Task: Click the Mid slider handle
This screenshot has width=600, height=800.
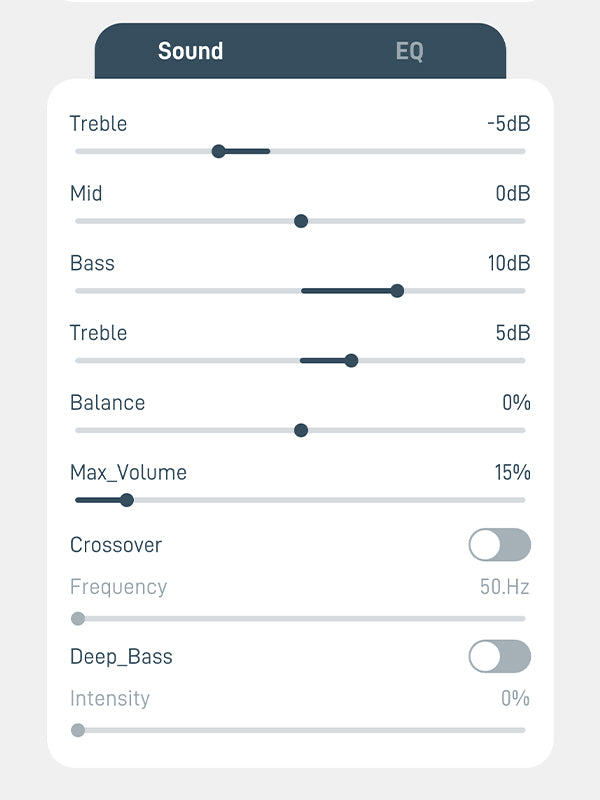Action: tap(301, 221)
